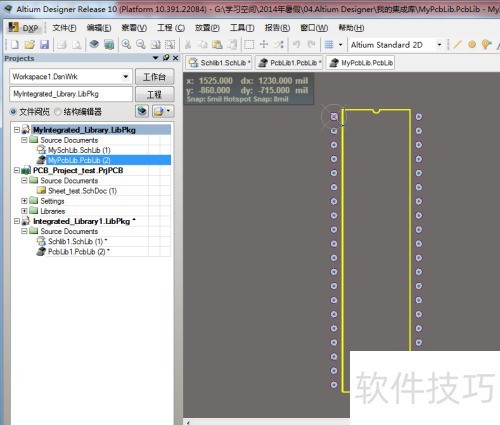
Task: Click the Open File folder icon
Action: pyautogui.click(x=30, y=44)
